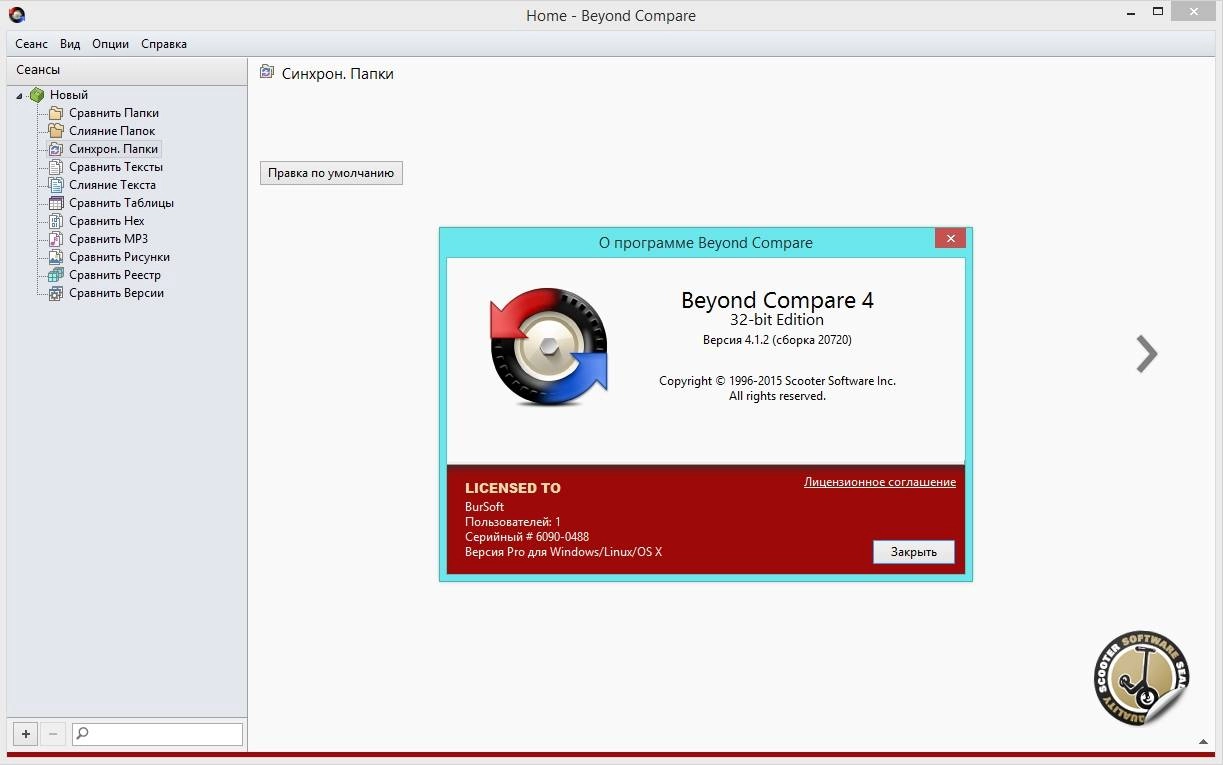
Task: Open the Опции menu
Action: 110,44
